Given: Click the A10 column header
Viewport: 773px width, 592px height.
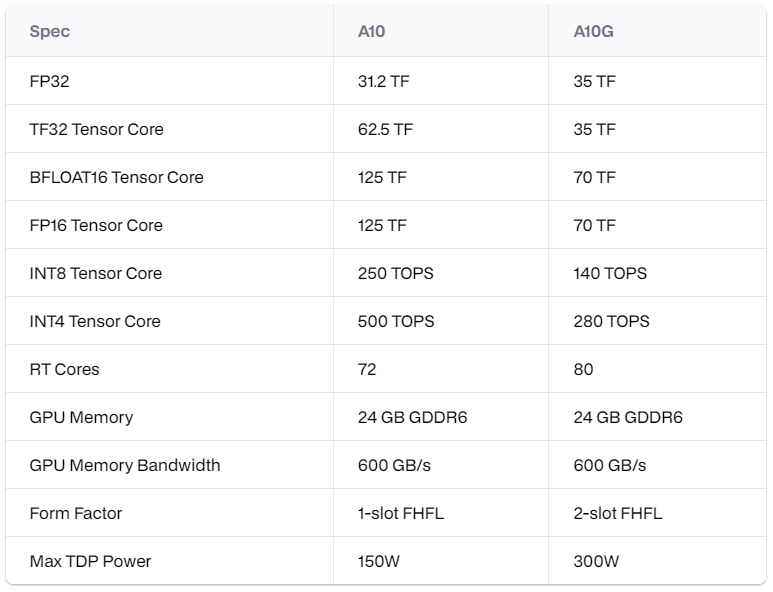Looking at the screenshot, I should pyautogui.click(x=371, y=31).
